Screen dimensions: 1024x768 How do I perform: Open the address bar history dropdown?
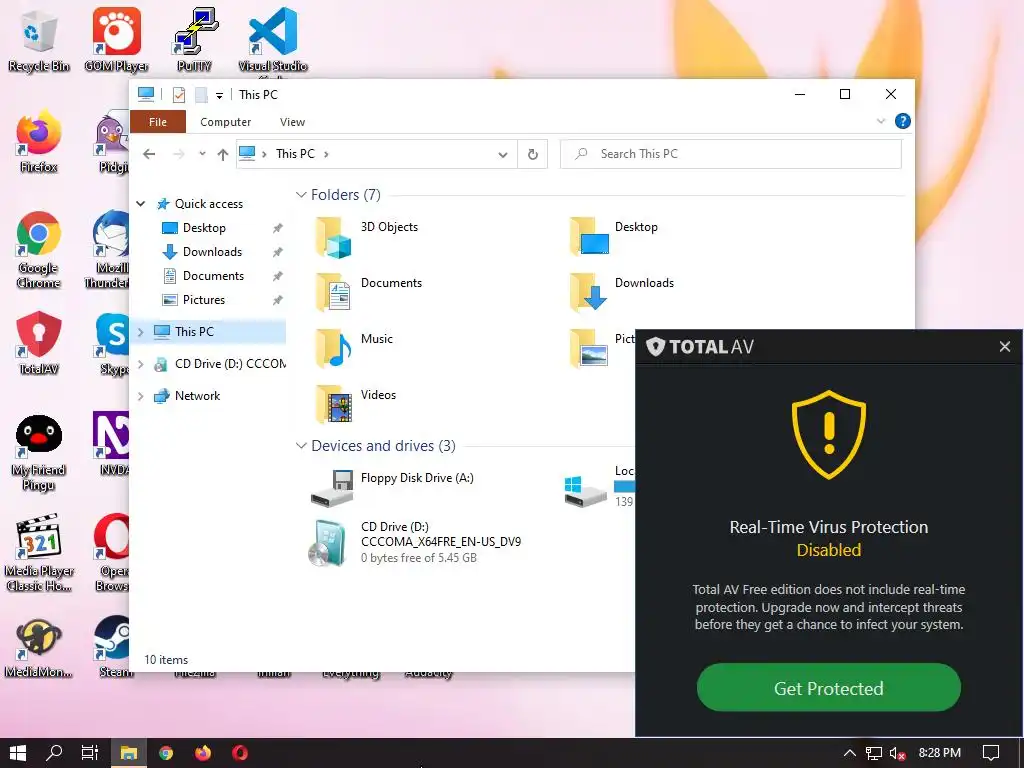point(503,154)
